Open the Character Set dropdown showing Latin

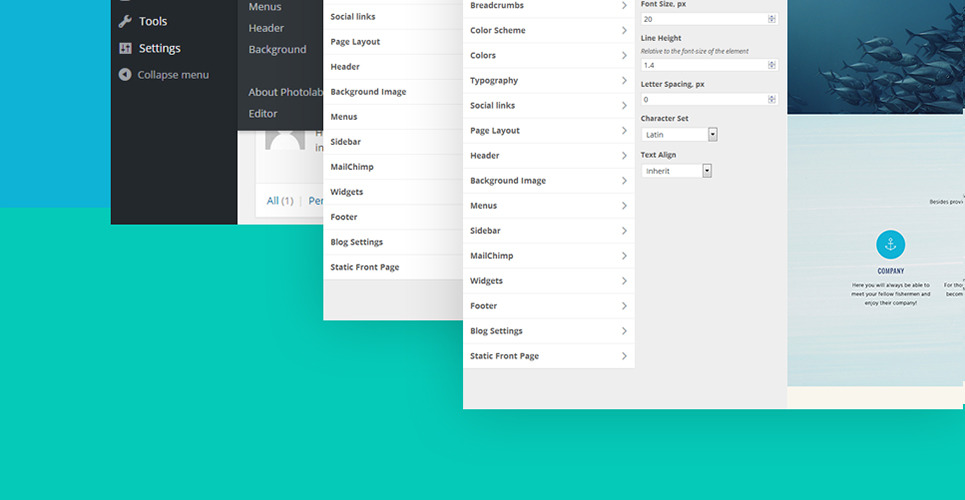point(679,135)
